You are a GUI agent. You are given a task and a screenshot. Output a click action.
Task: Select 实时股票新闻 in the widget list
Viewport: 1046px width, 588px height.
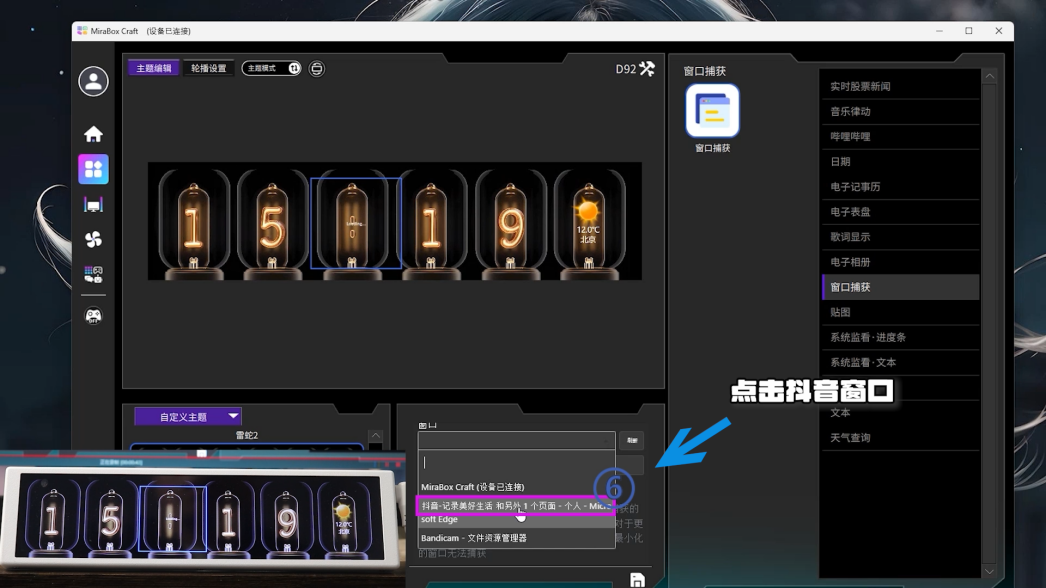click(x=901, y=86)
